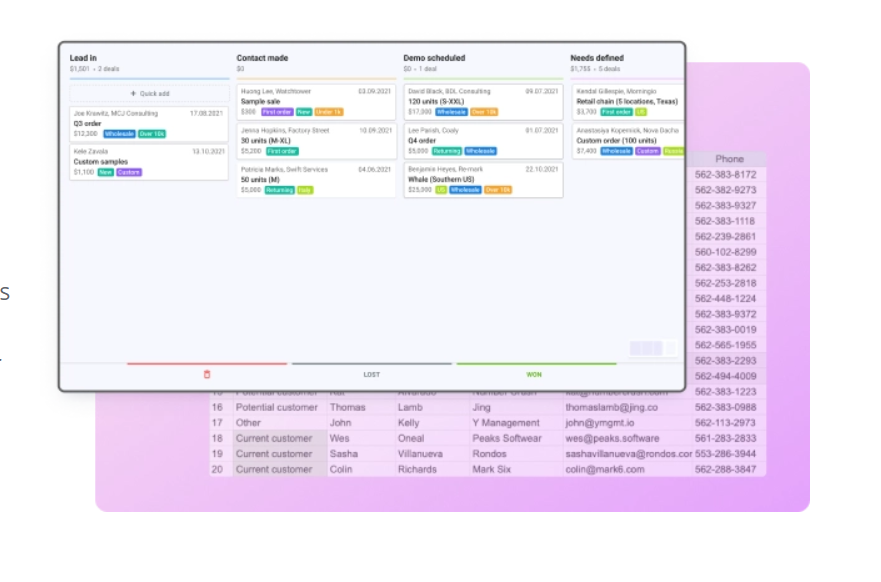Click the green "New" tag swatch
This screenshot has height=582, width=881.
point(104,172)
